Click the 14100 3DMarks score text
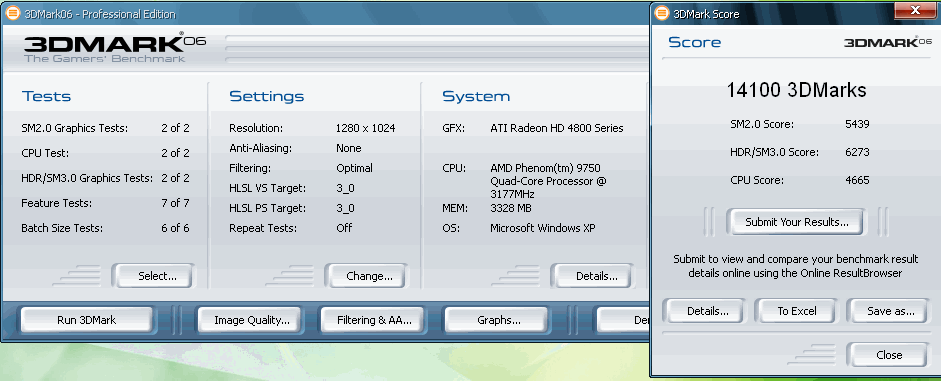 point(796,90)
